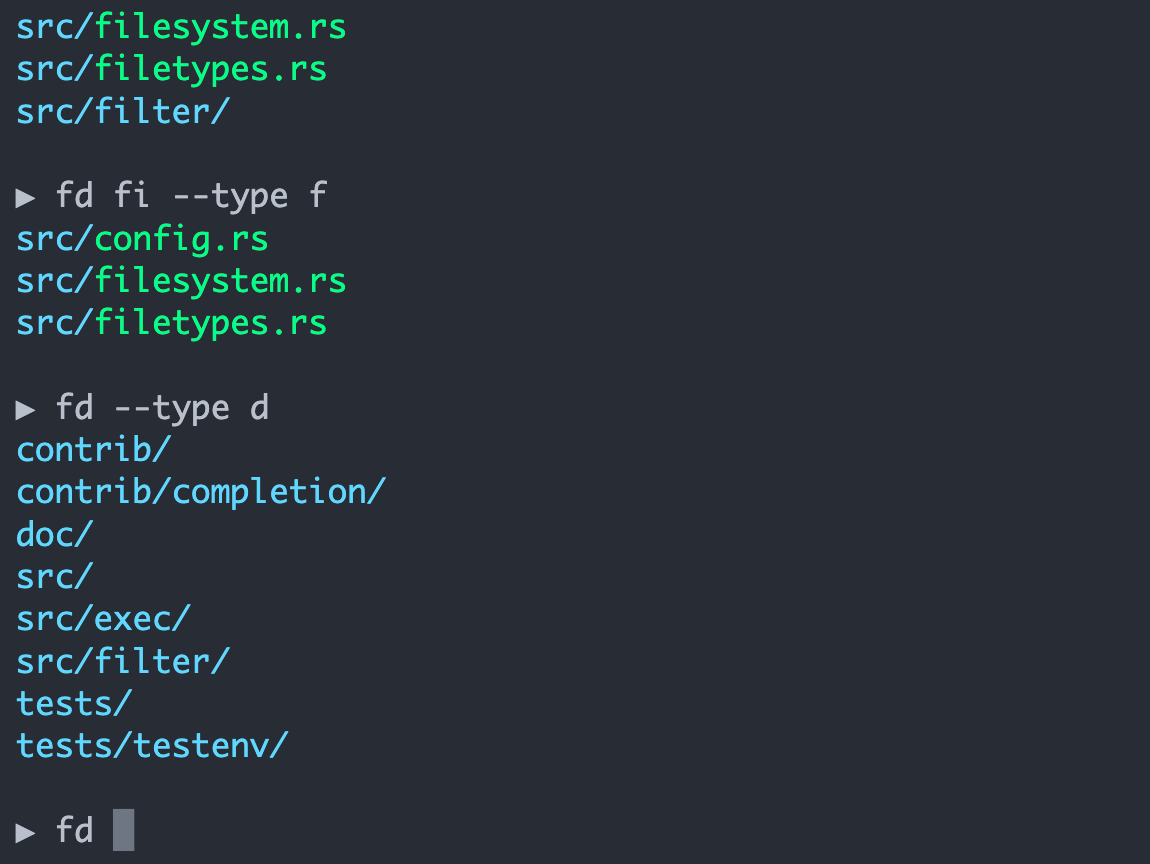Click the contrib/completion/ directory path

[x=201, y=492]
